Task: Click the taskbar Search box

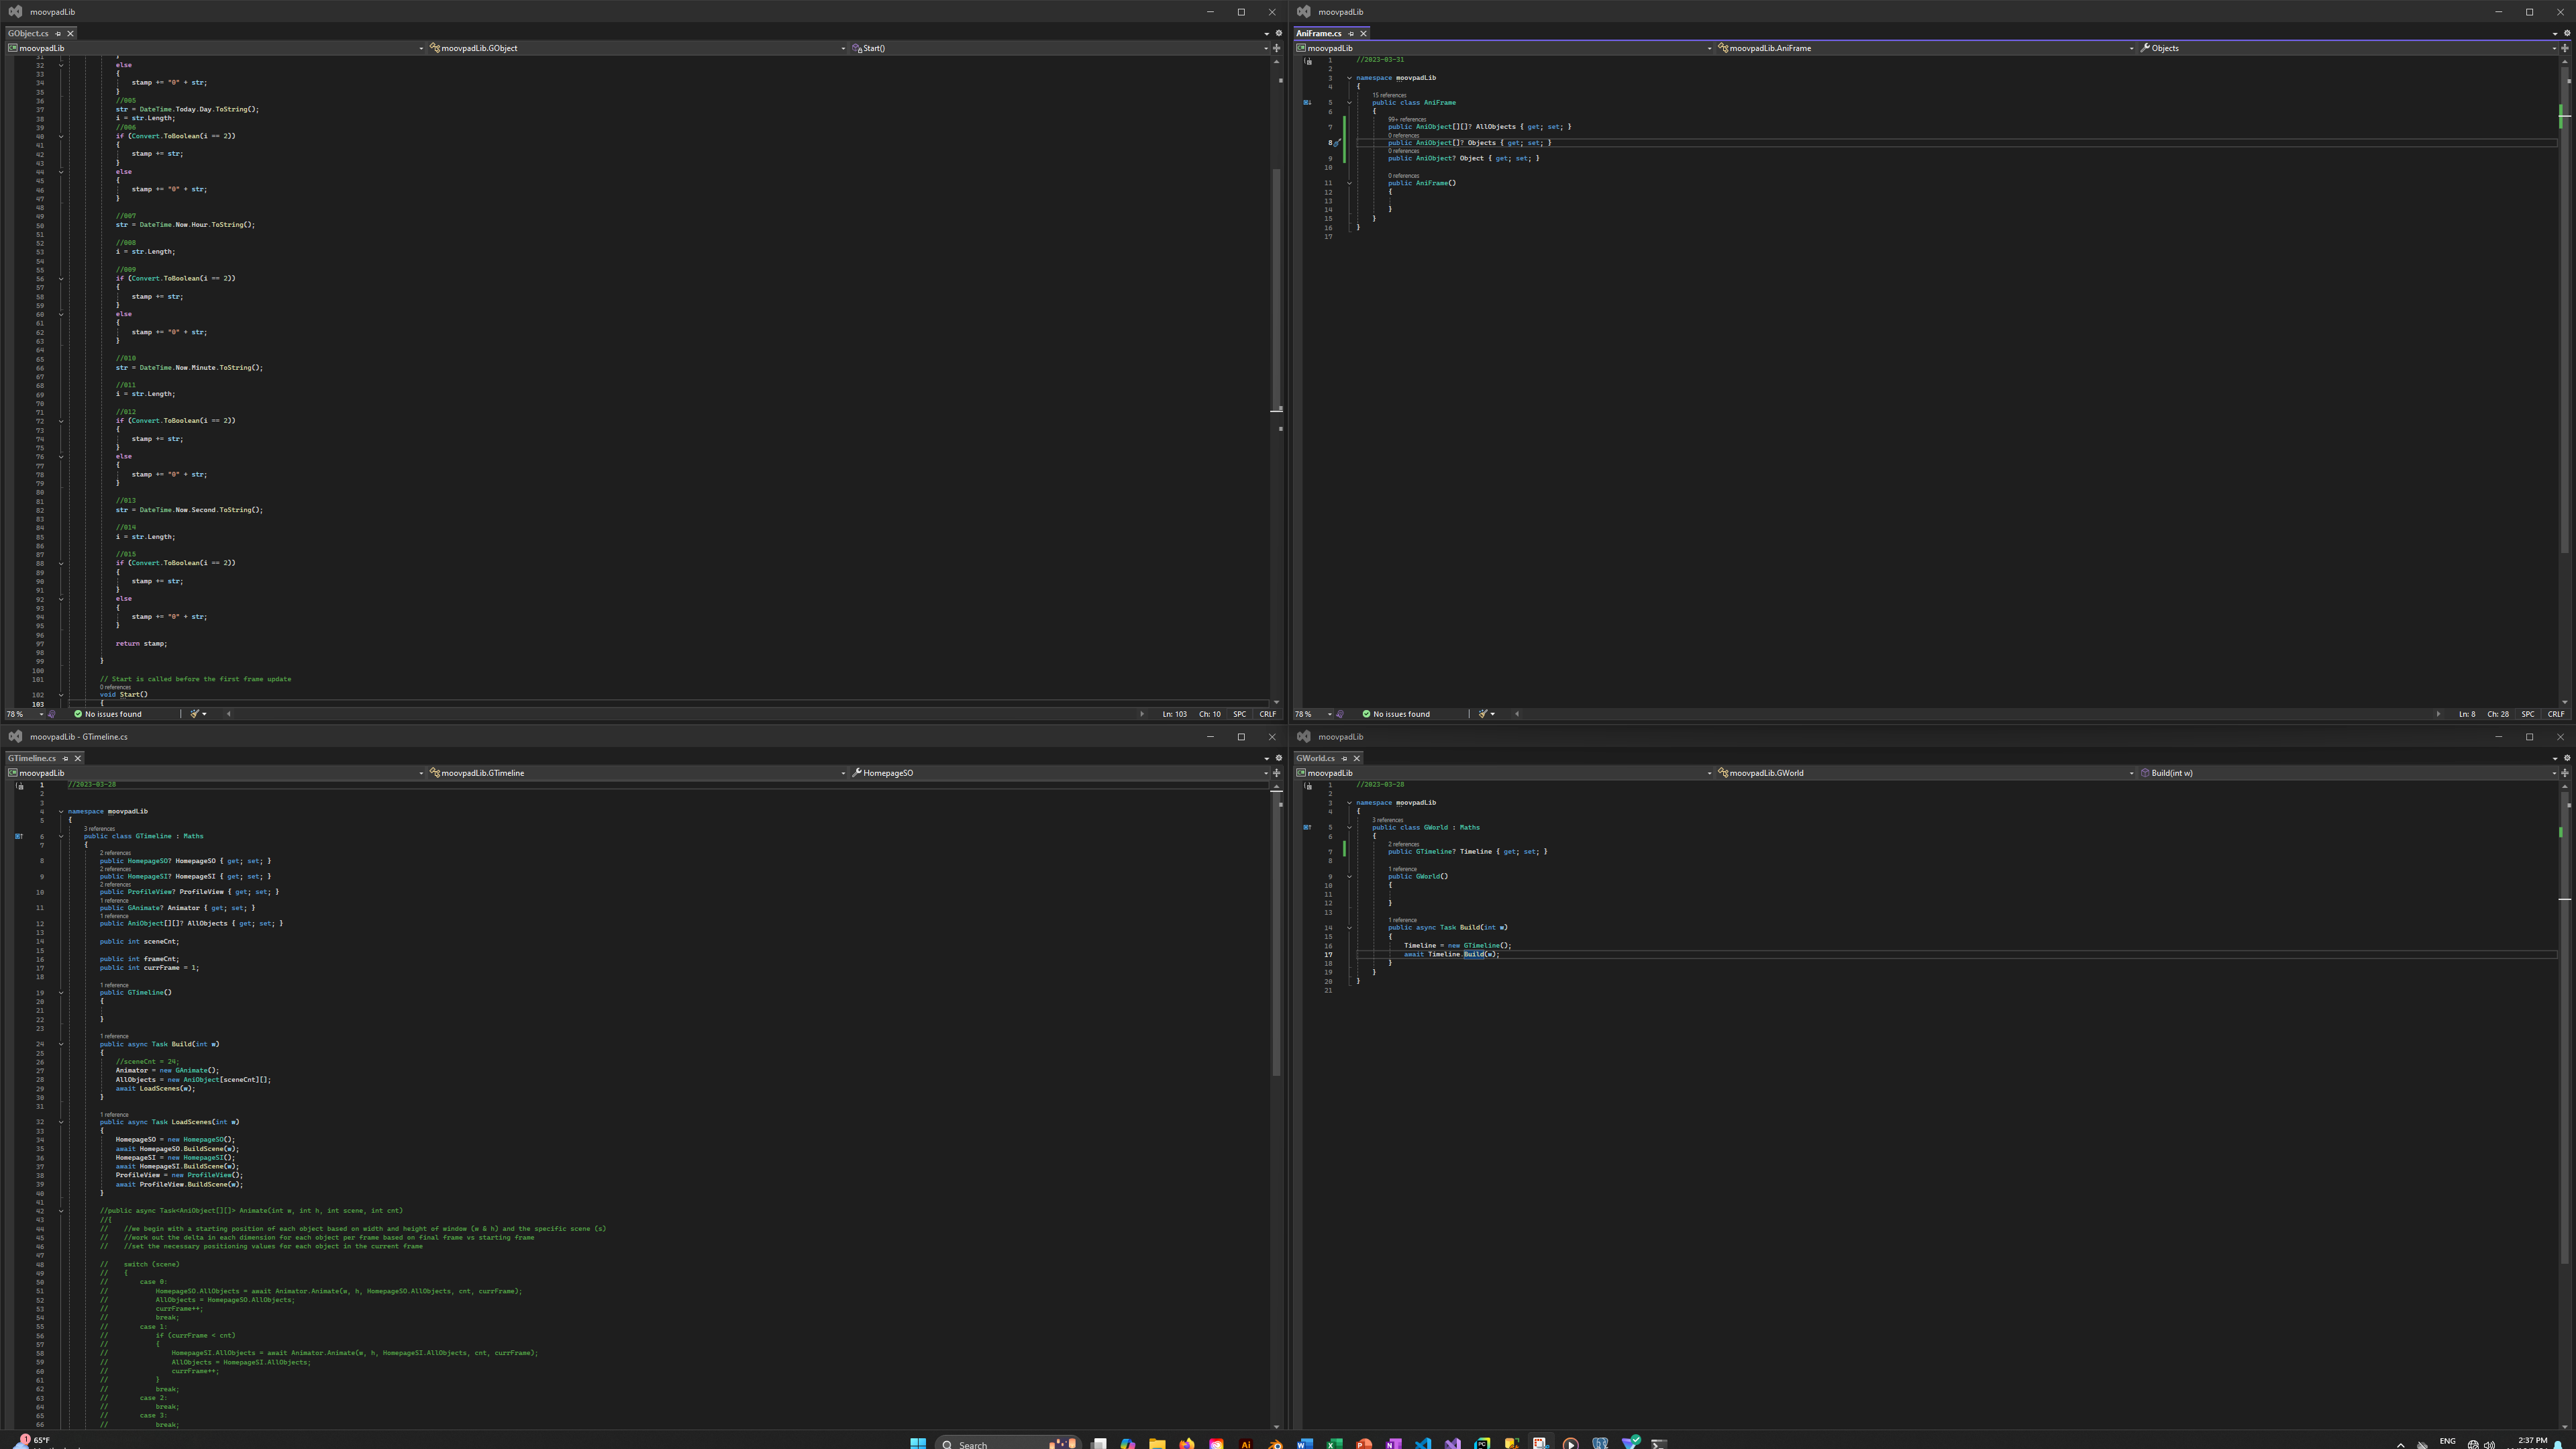Action: pyautogui.click(x=1008, y=1443)
